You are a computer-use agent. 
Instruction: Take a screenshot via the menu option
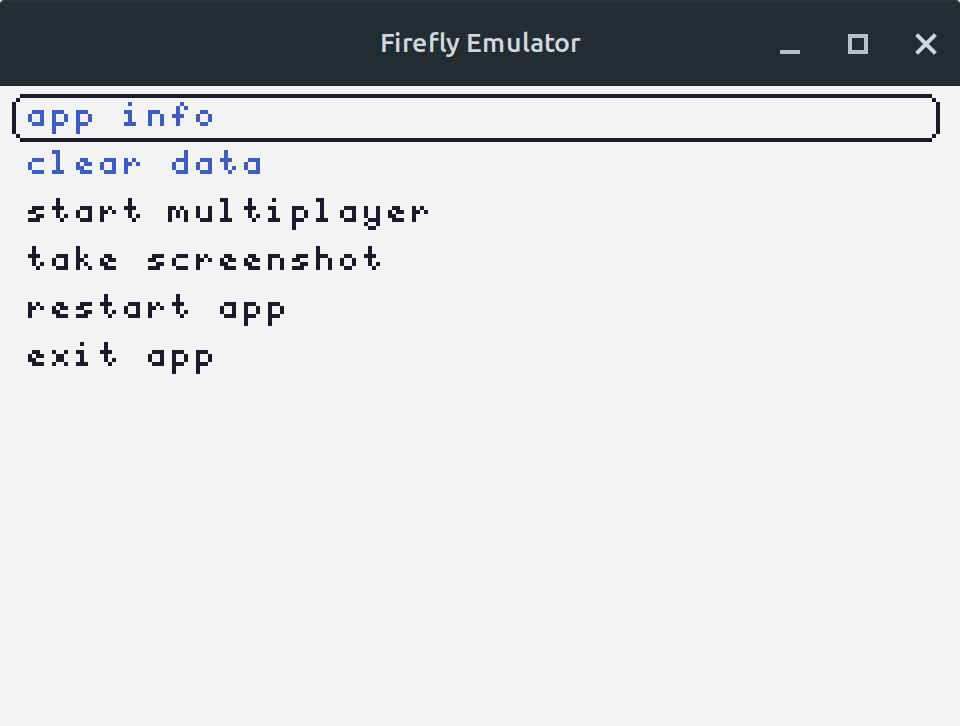204,260
